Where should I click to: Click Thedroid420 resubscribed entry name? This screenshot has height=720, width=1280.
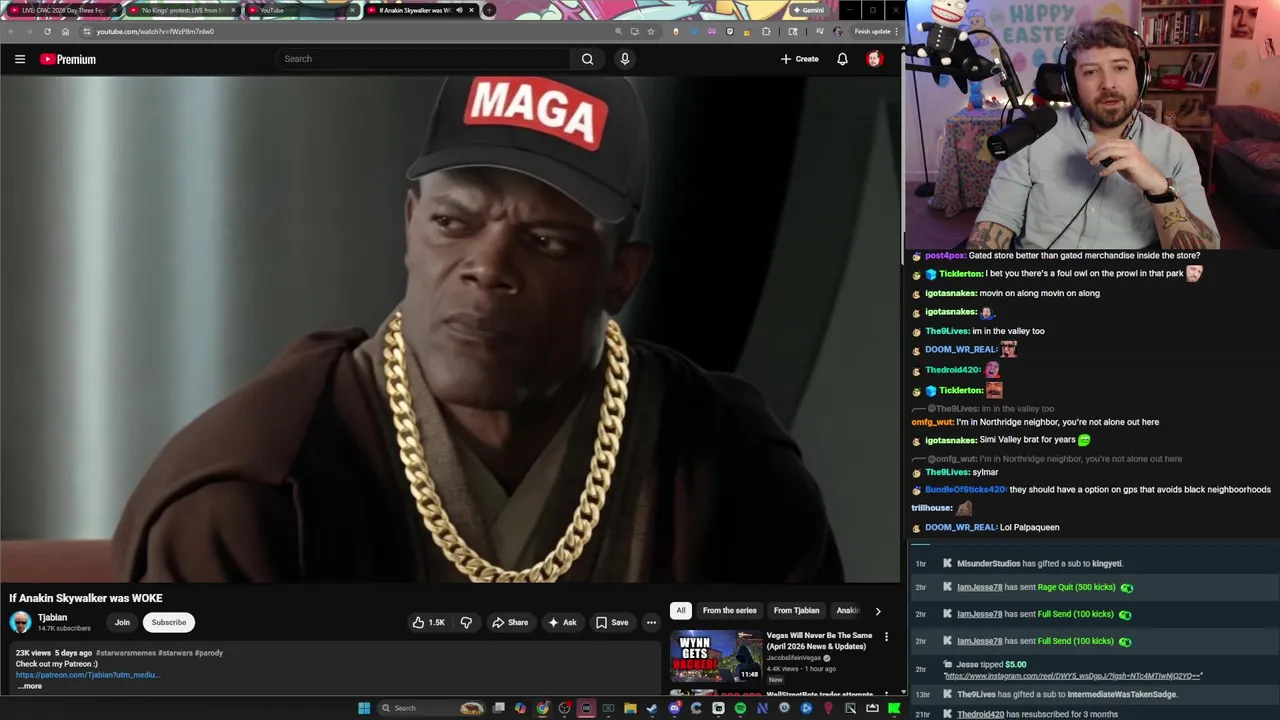980,714
